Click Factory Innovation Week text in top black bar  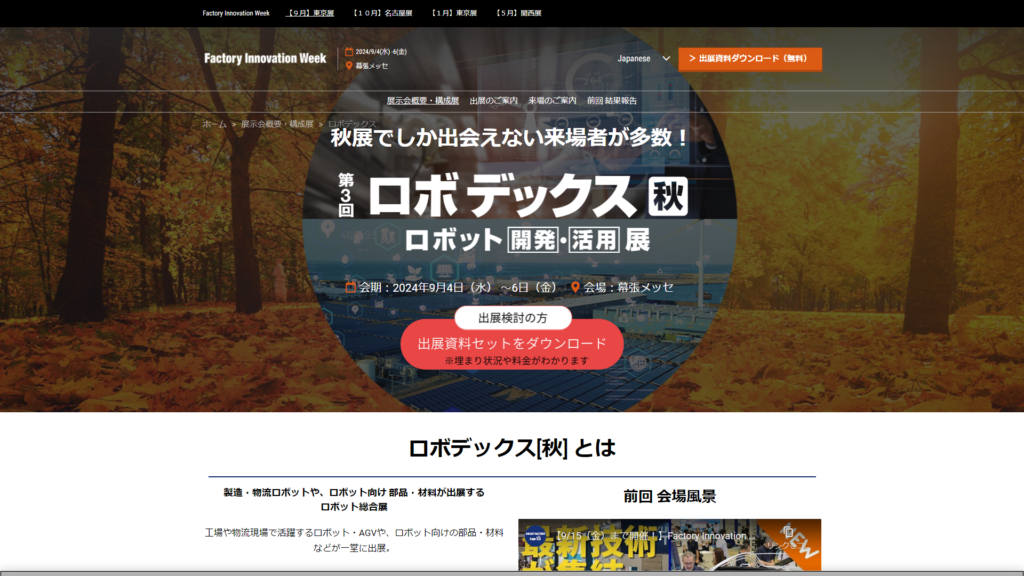coord(236,13)
